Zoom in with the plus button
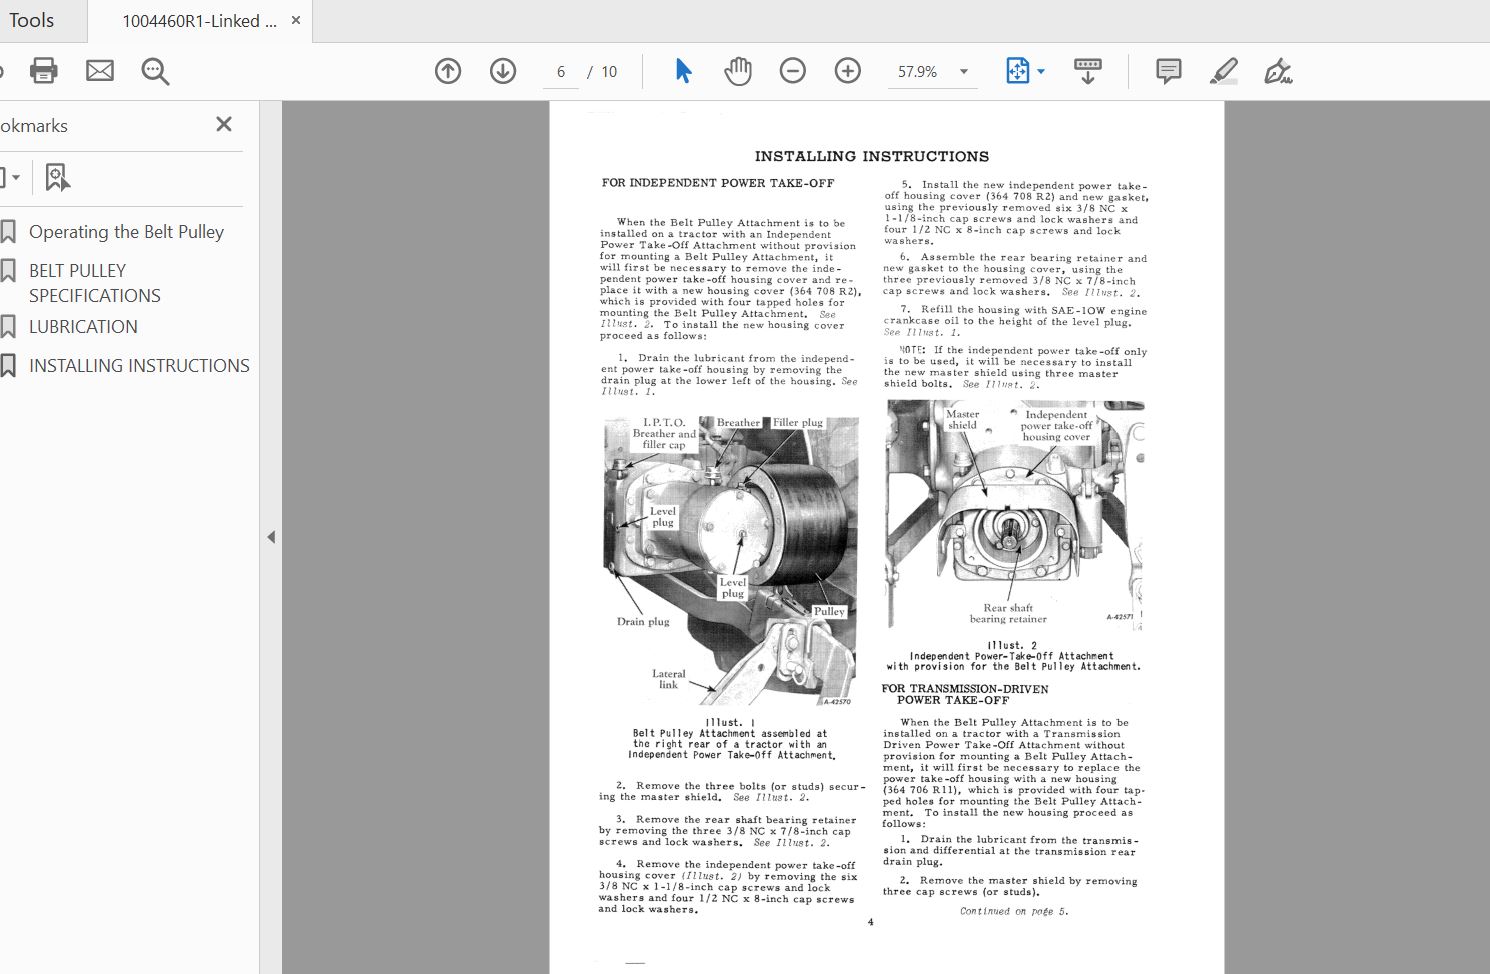The image size is (1490, 974). click(x=848, y=71)
